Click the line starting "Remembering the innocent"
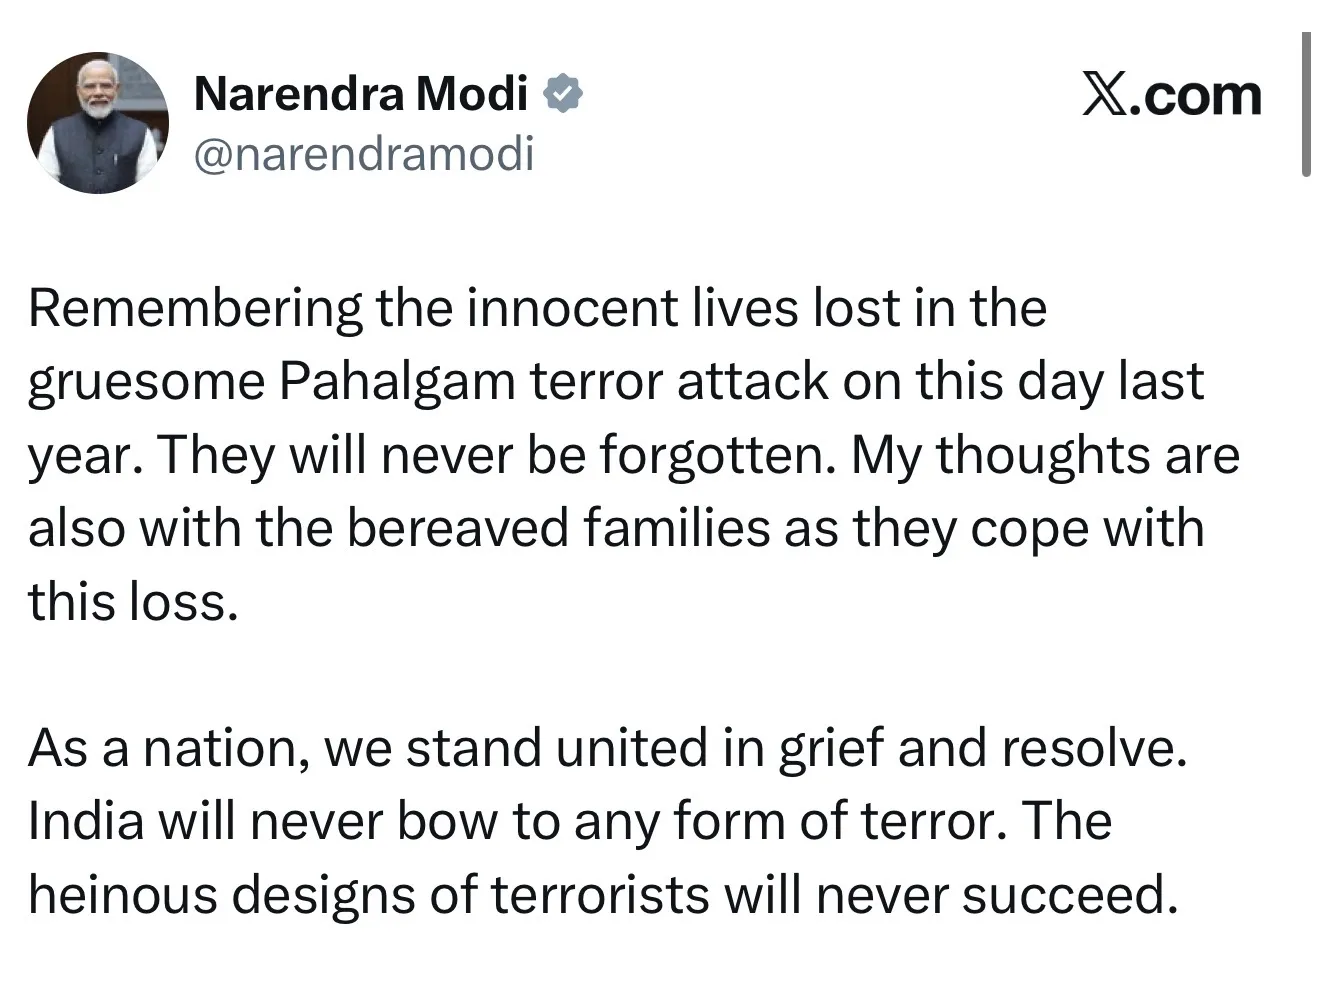The width and height of the screenshot is (1320, 992). pos(537,307)
